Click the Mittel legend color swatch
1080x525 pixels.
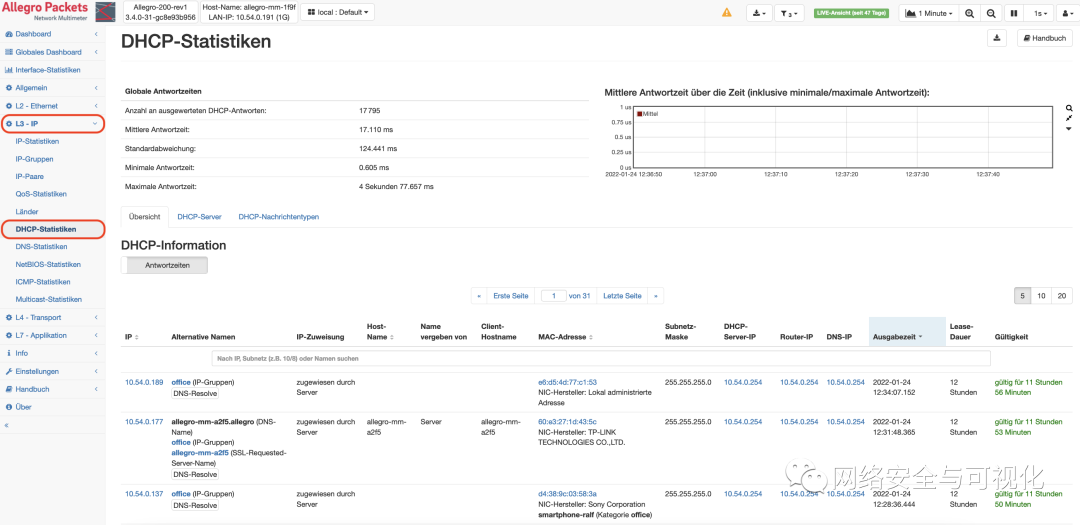coord(641,114)
